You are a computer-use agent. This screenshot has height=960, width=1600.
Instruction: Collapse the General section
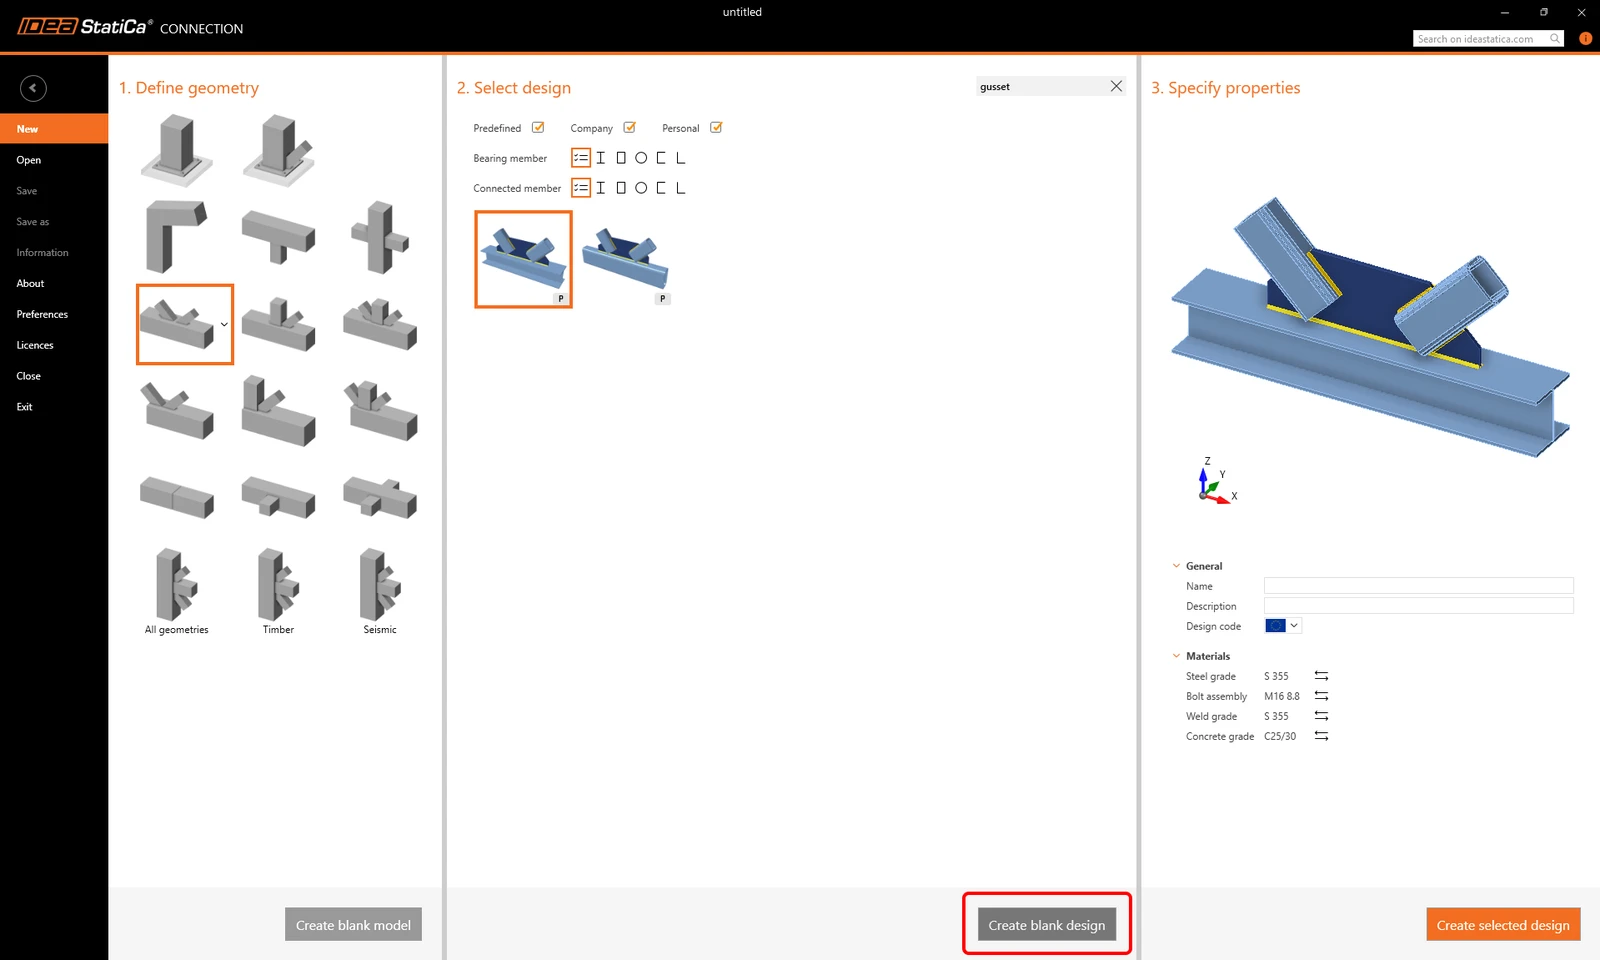click(x=1176, y=566)
